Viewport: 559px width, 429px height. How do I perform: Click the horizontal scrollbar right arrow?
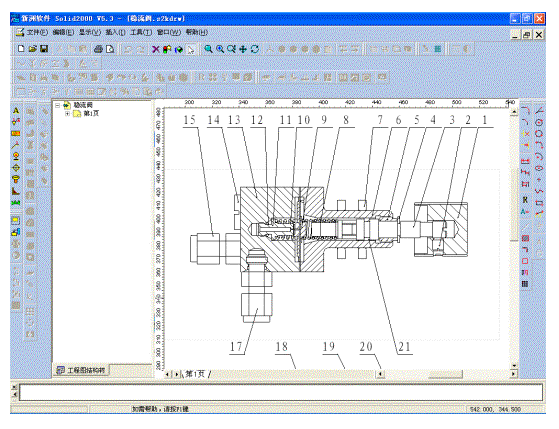click(514, 374)
